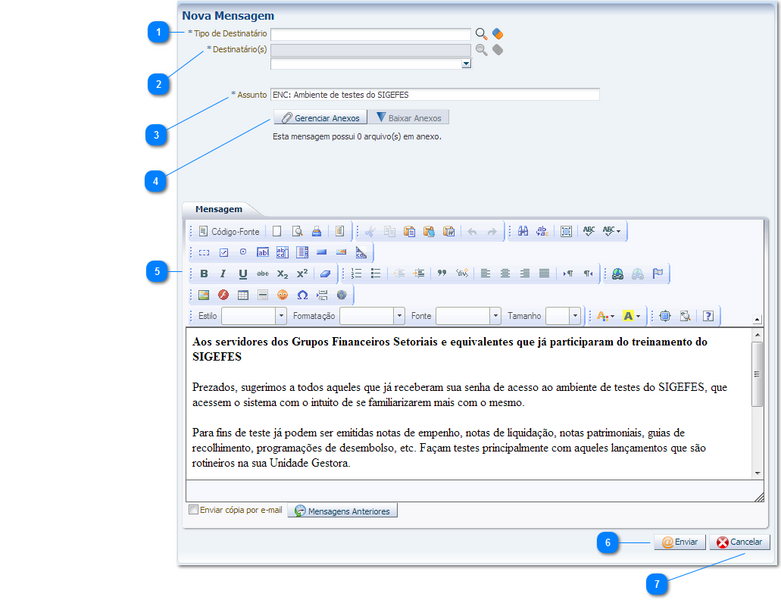The height and width of the screenshot is (600, 781).
Task: Click the editor help question mark icon
Action: (x=708, y=316)
